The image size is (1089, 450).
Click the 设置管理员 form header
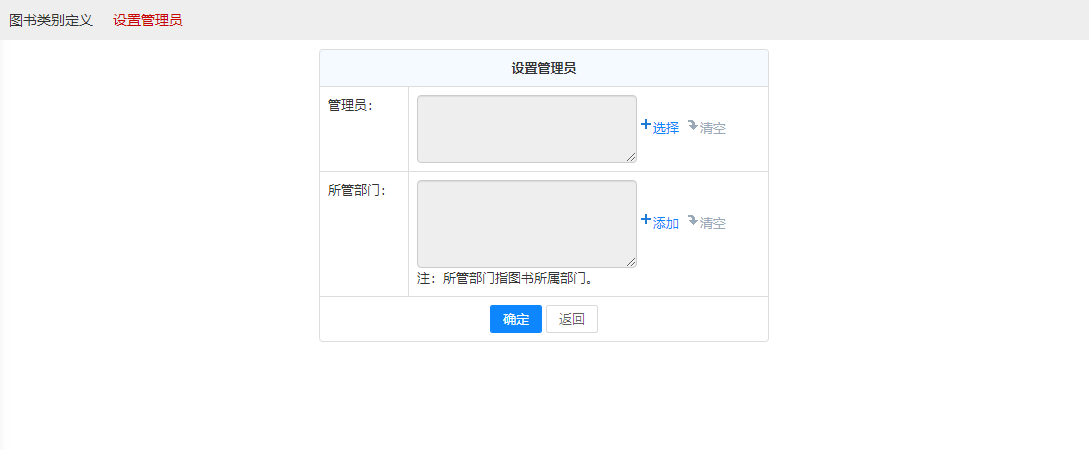[x=543, y=68]
